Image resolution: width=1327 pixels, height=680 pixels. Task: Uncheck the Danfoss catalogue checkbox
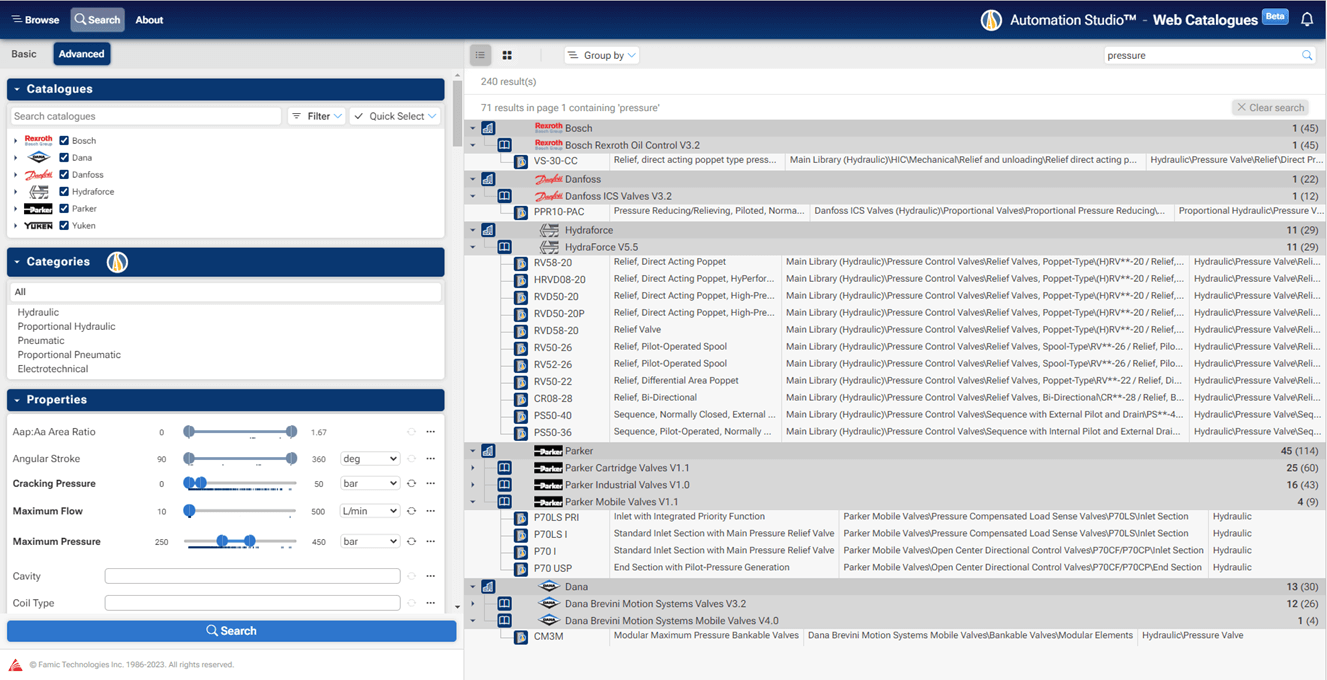tap(64, 175)
